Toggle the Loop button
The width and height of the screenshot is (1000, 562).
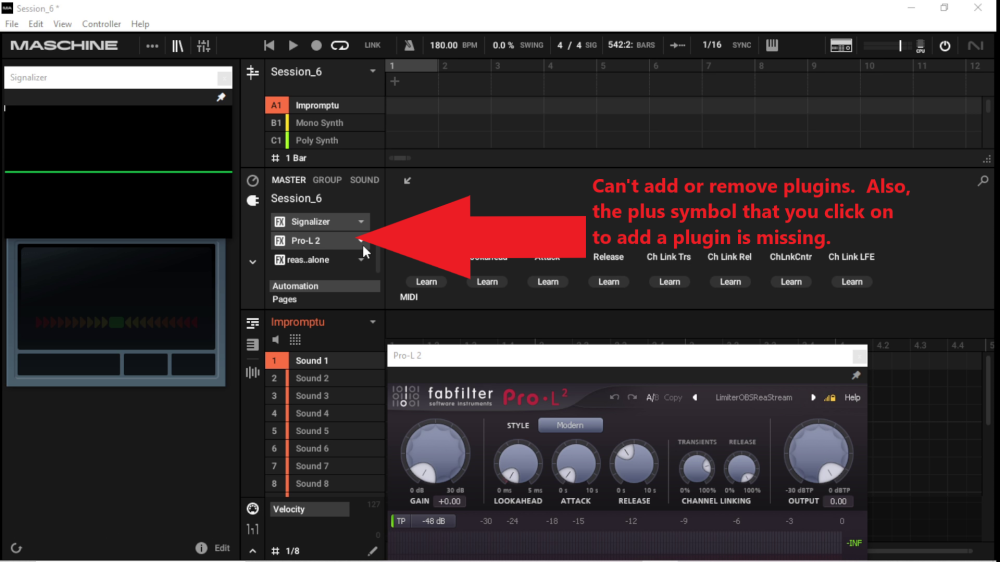point(340,45)
